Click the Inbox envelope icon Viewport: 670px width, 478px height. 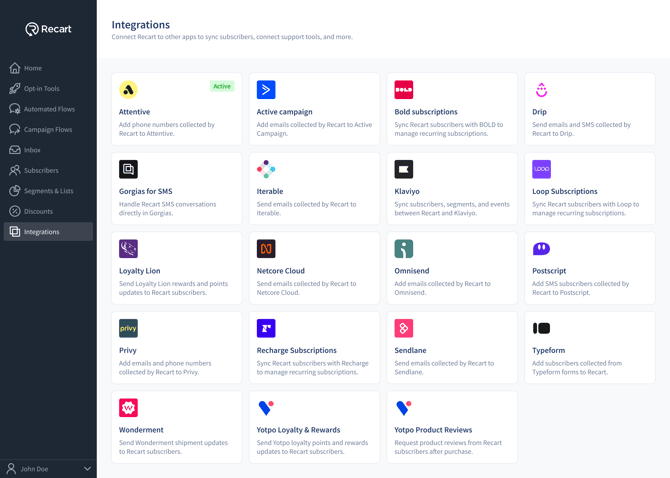[x=15, y=150]
